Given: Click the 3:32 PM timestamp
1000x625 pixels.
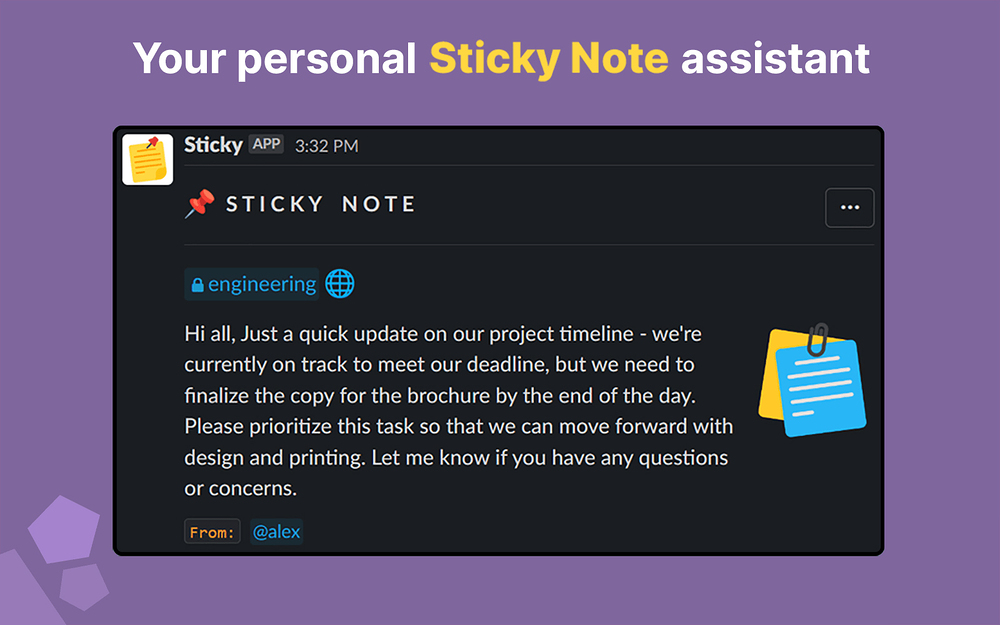Looking at the screenshot, I should 327,146.
